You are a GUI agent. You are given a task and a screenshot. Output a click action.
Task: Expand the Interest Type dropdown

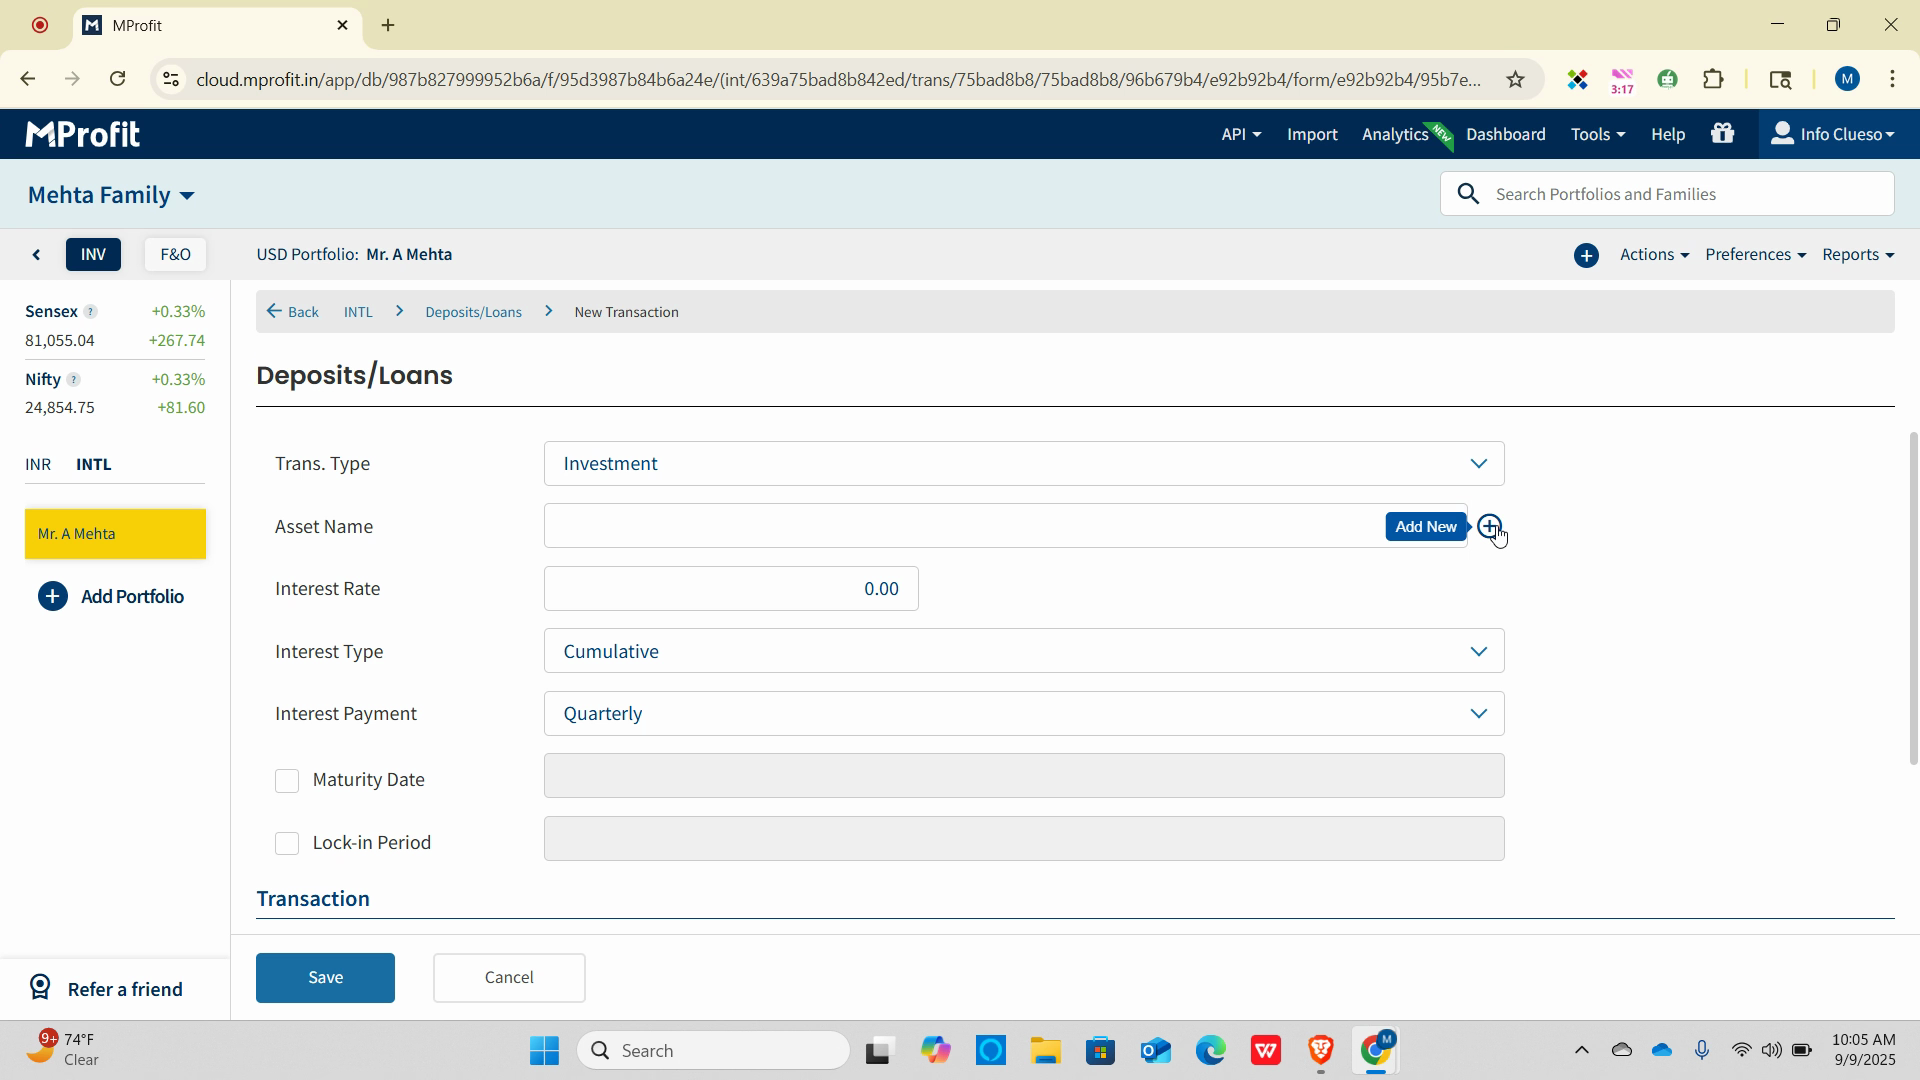click(1023, 651)
